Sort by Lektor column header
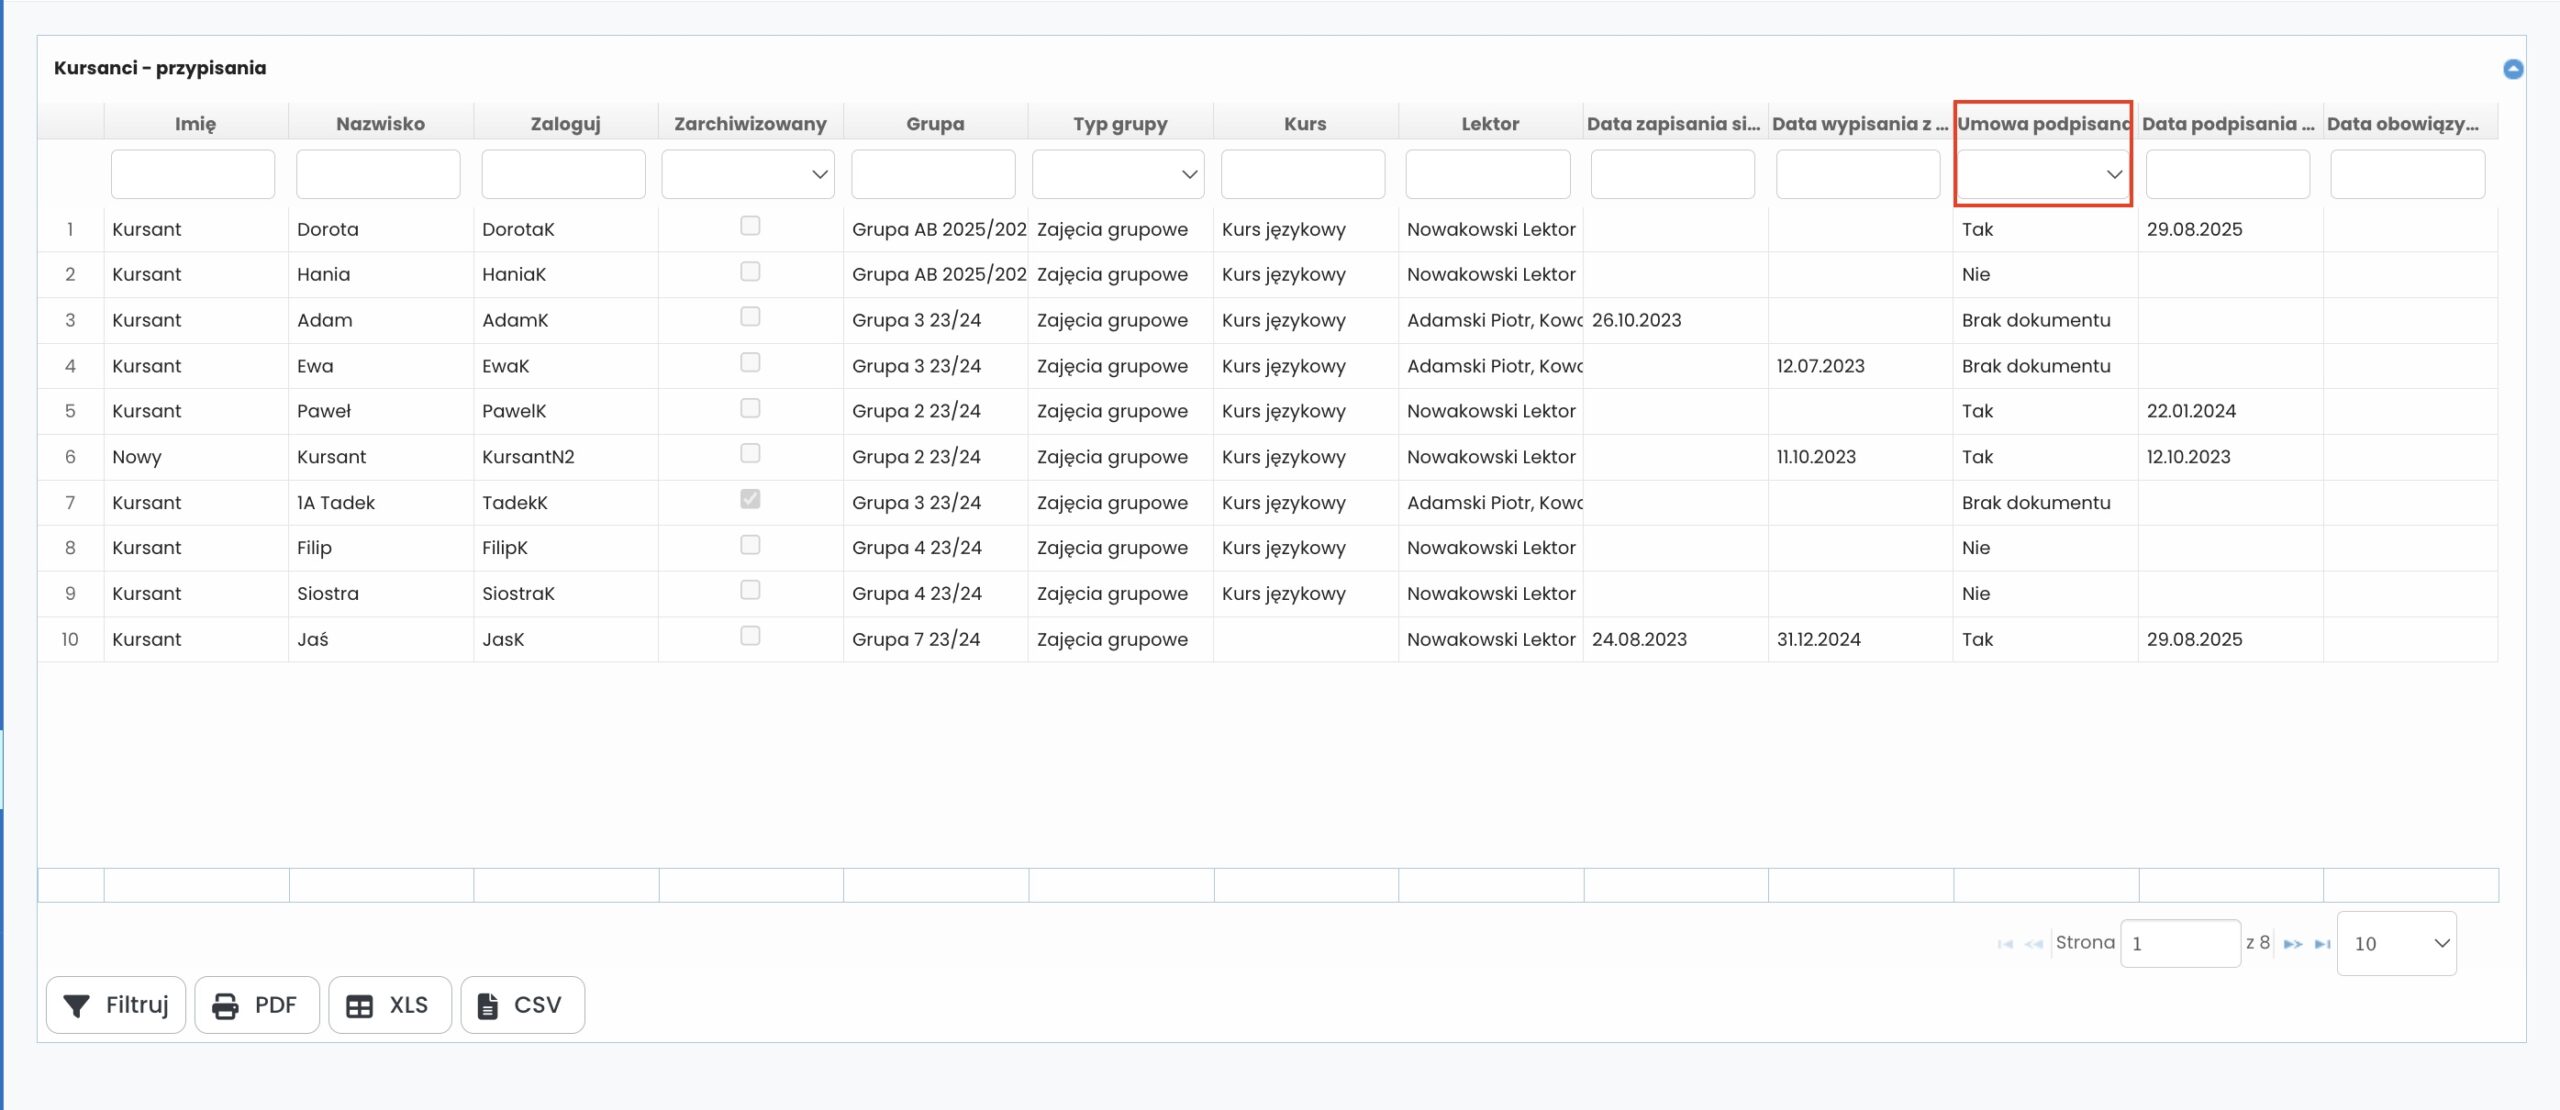This screenshot has width=2560, height=1110. pos(1490,124)
